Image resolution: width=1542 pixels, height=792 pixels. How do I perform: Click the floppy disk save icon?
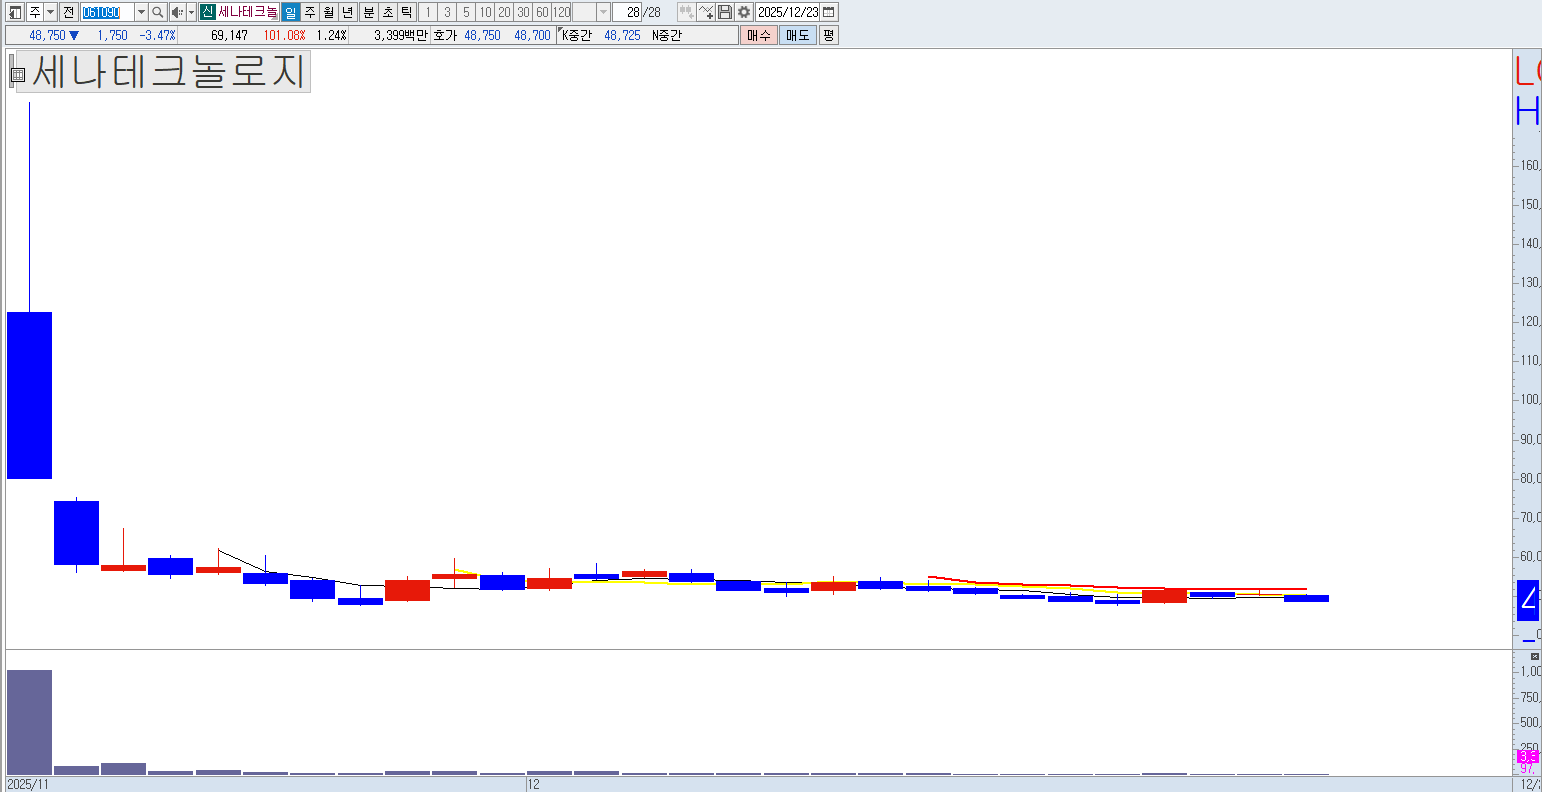coord(725,12)
